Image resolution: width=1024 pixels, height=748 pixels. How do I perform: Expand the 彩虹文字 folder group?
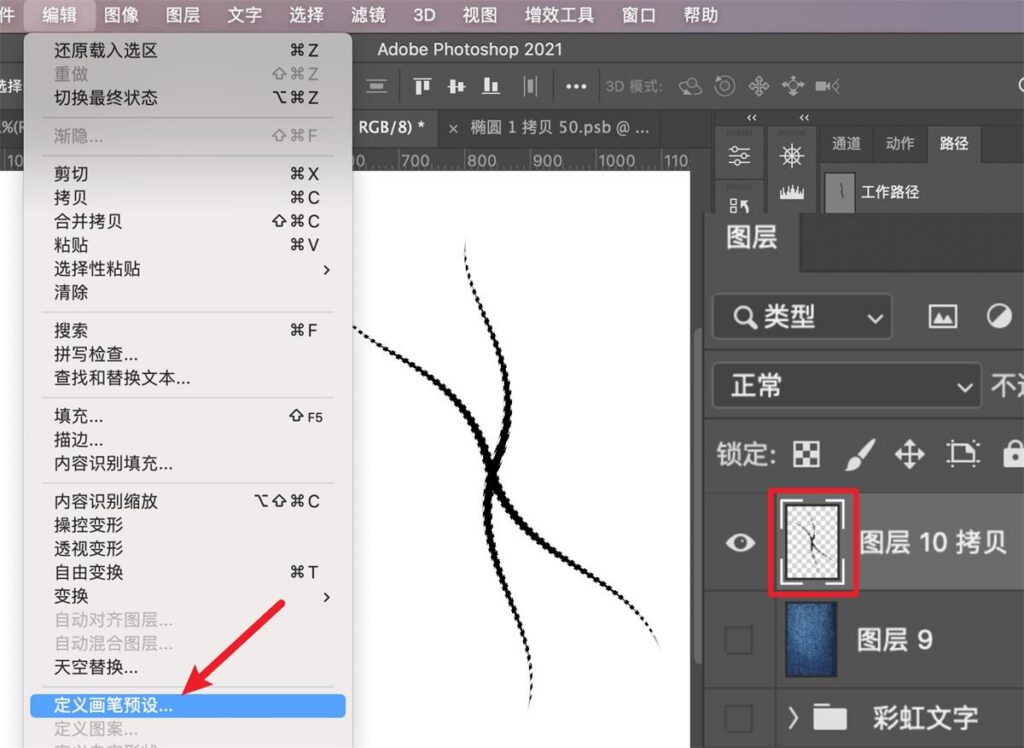793,718
